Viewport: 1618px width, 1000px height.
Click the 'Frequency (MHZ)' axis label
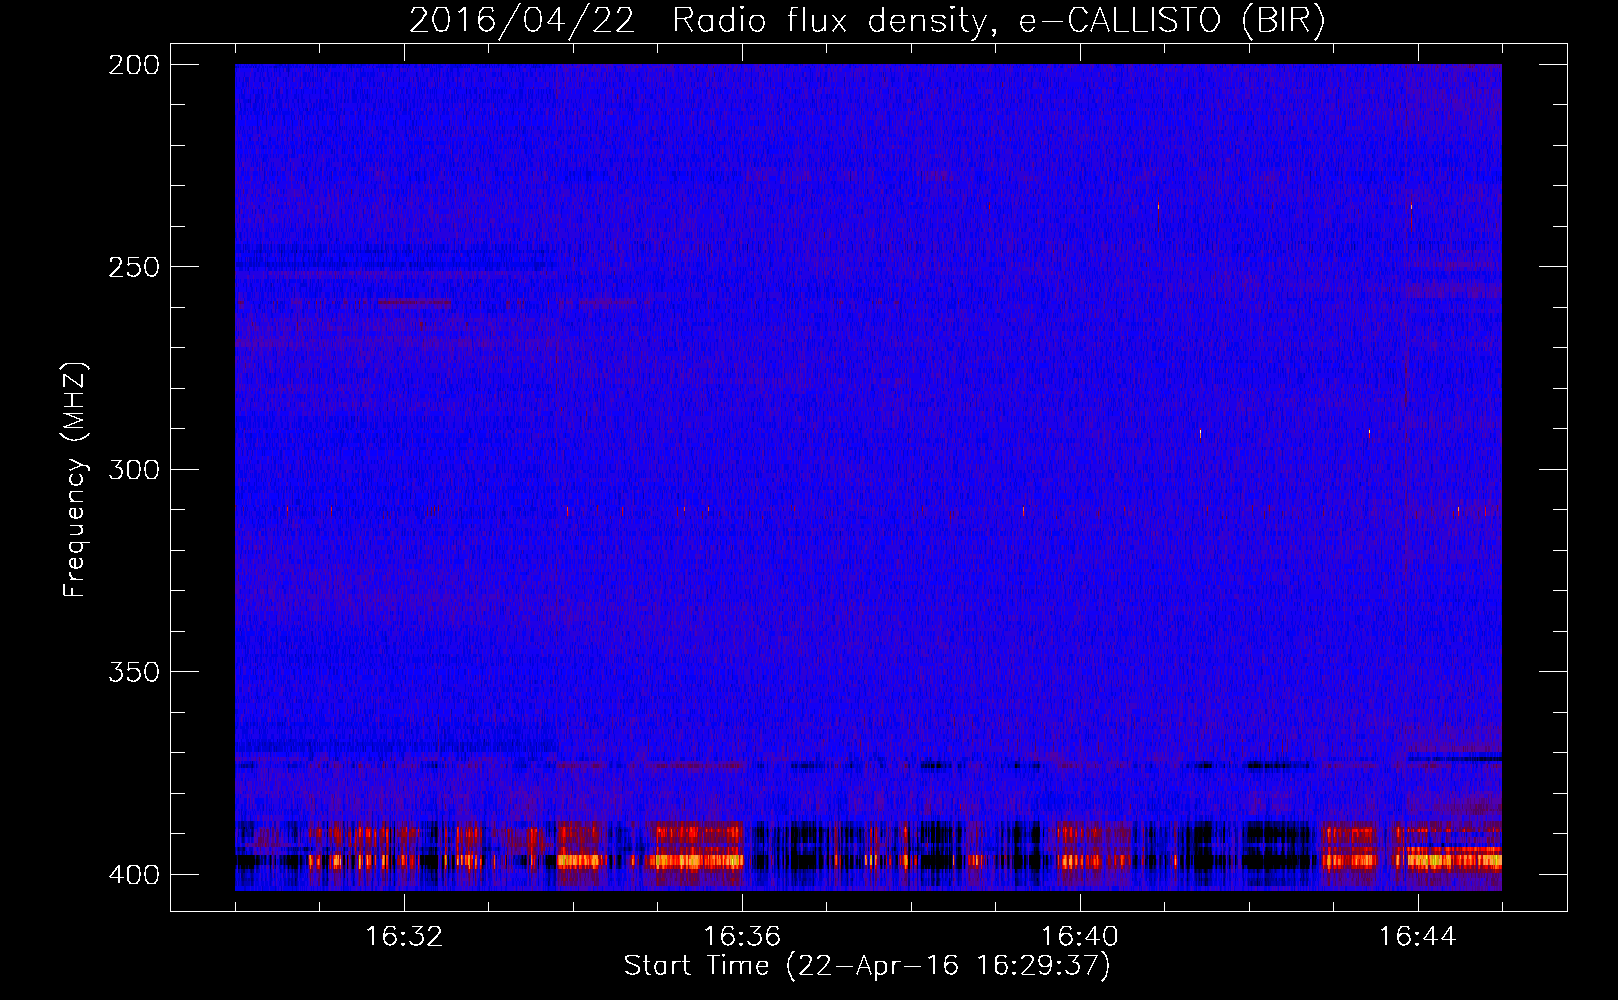(75, 480)
